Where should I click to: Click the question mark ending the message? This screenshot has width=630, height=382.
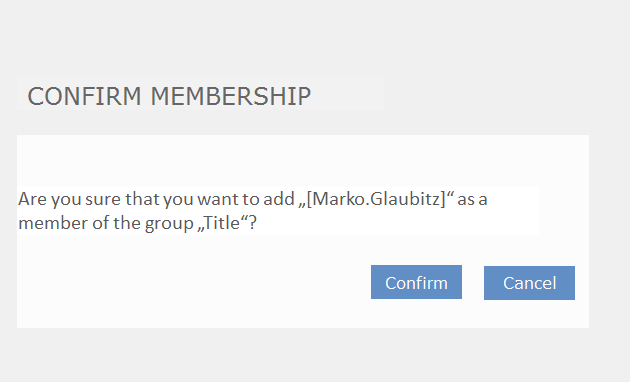tap(252, 223)
